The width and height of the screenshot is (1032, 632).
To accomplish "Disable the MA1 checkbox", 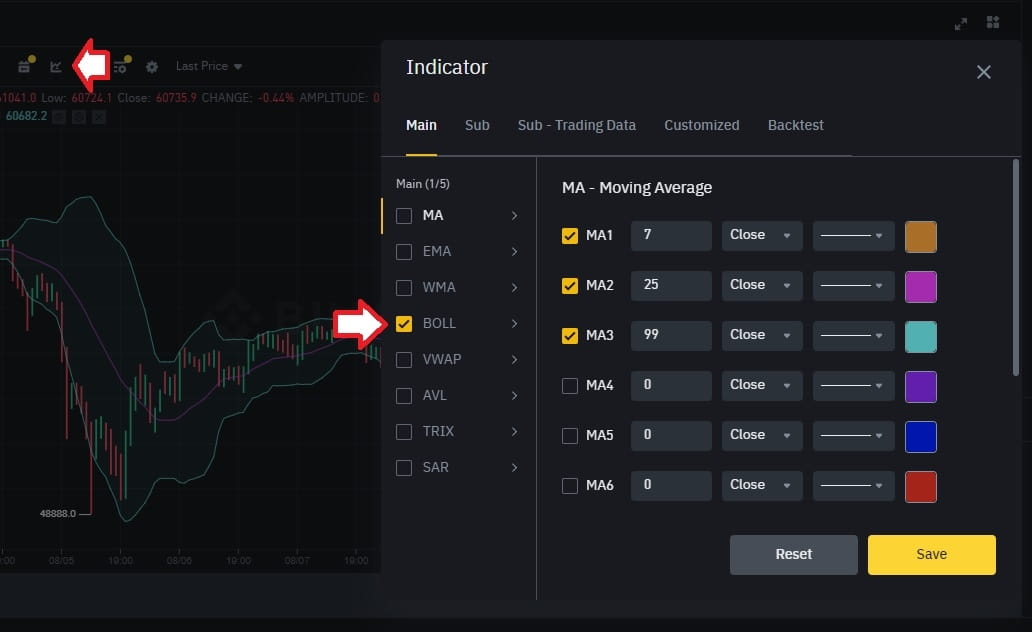I will click(570, 236).
